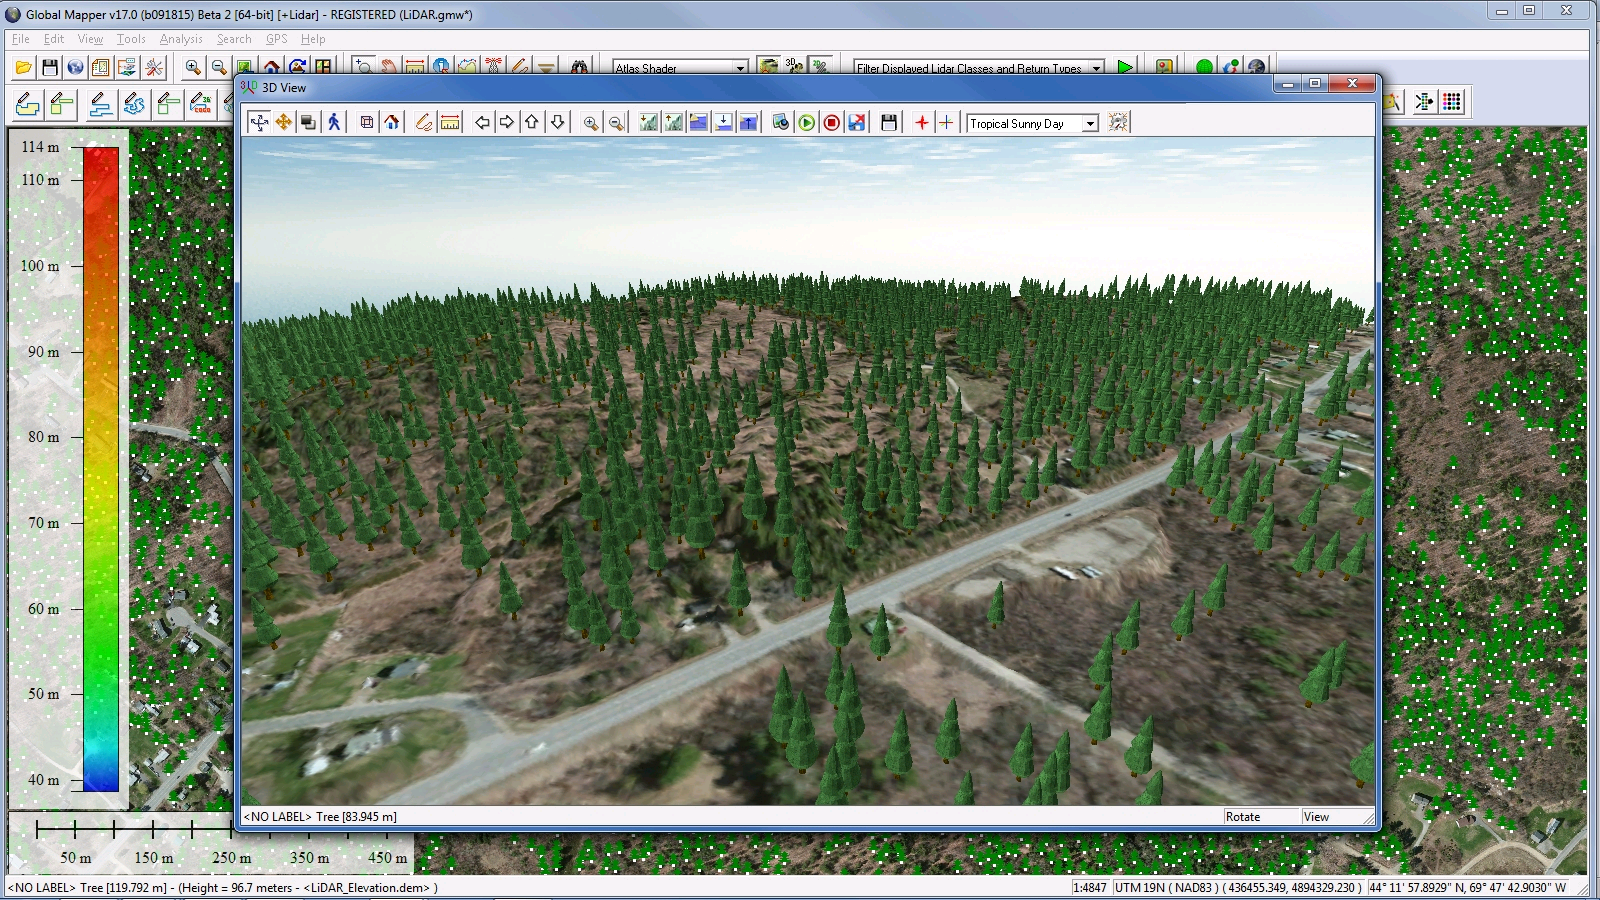Viewport: 1600px width, 900px height.
Task: Open data file with the yellow folder icon
Action: click(23, 67)
